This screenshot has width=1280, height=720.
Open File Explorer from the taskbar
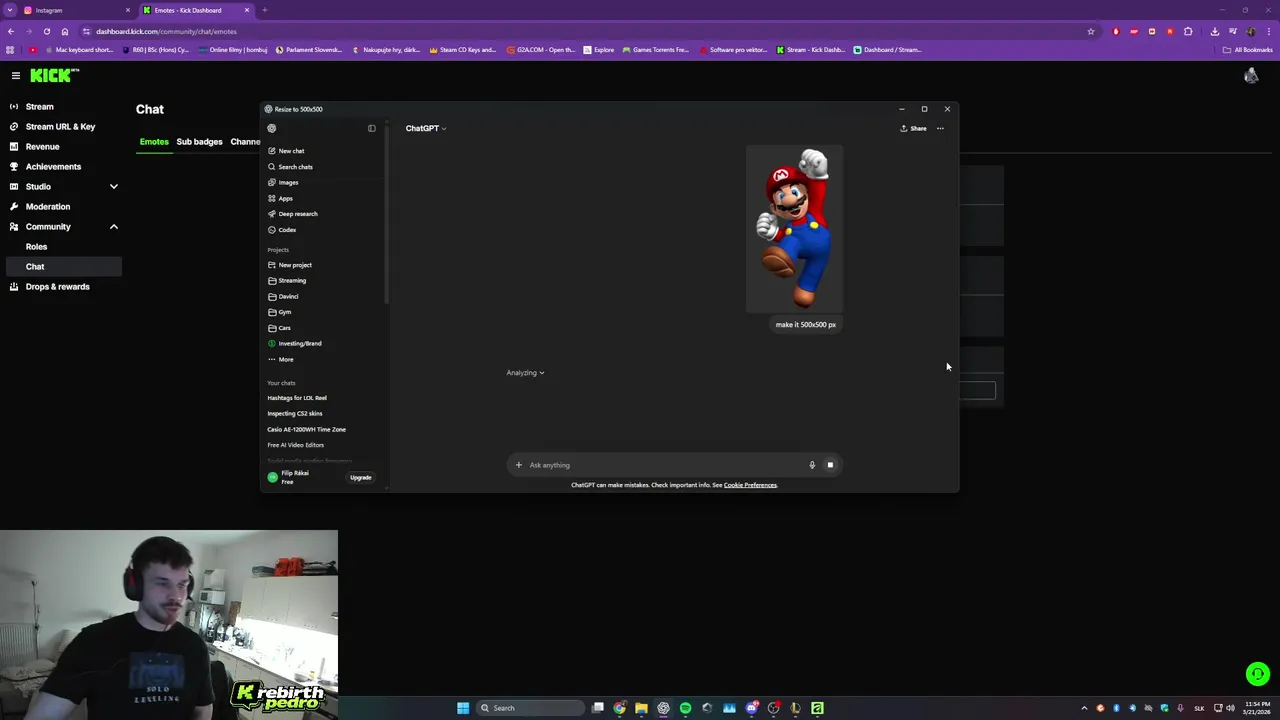(x=641, y=708)
